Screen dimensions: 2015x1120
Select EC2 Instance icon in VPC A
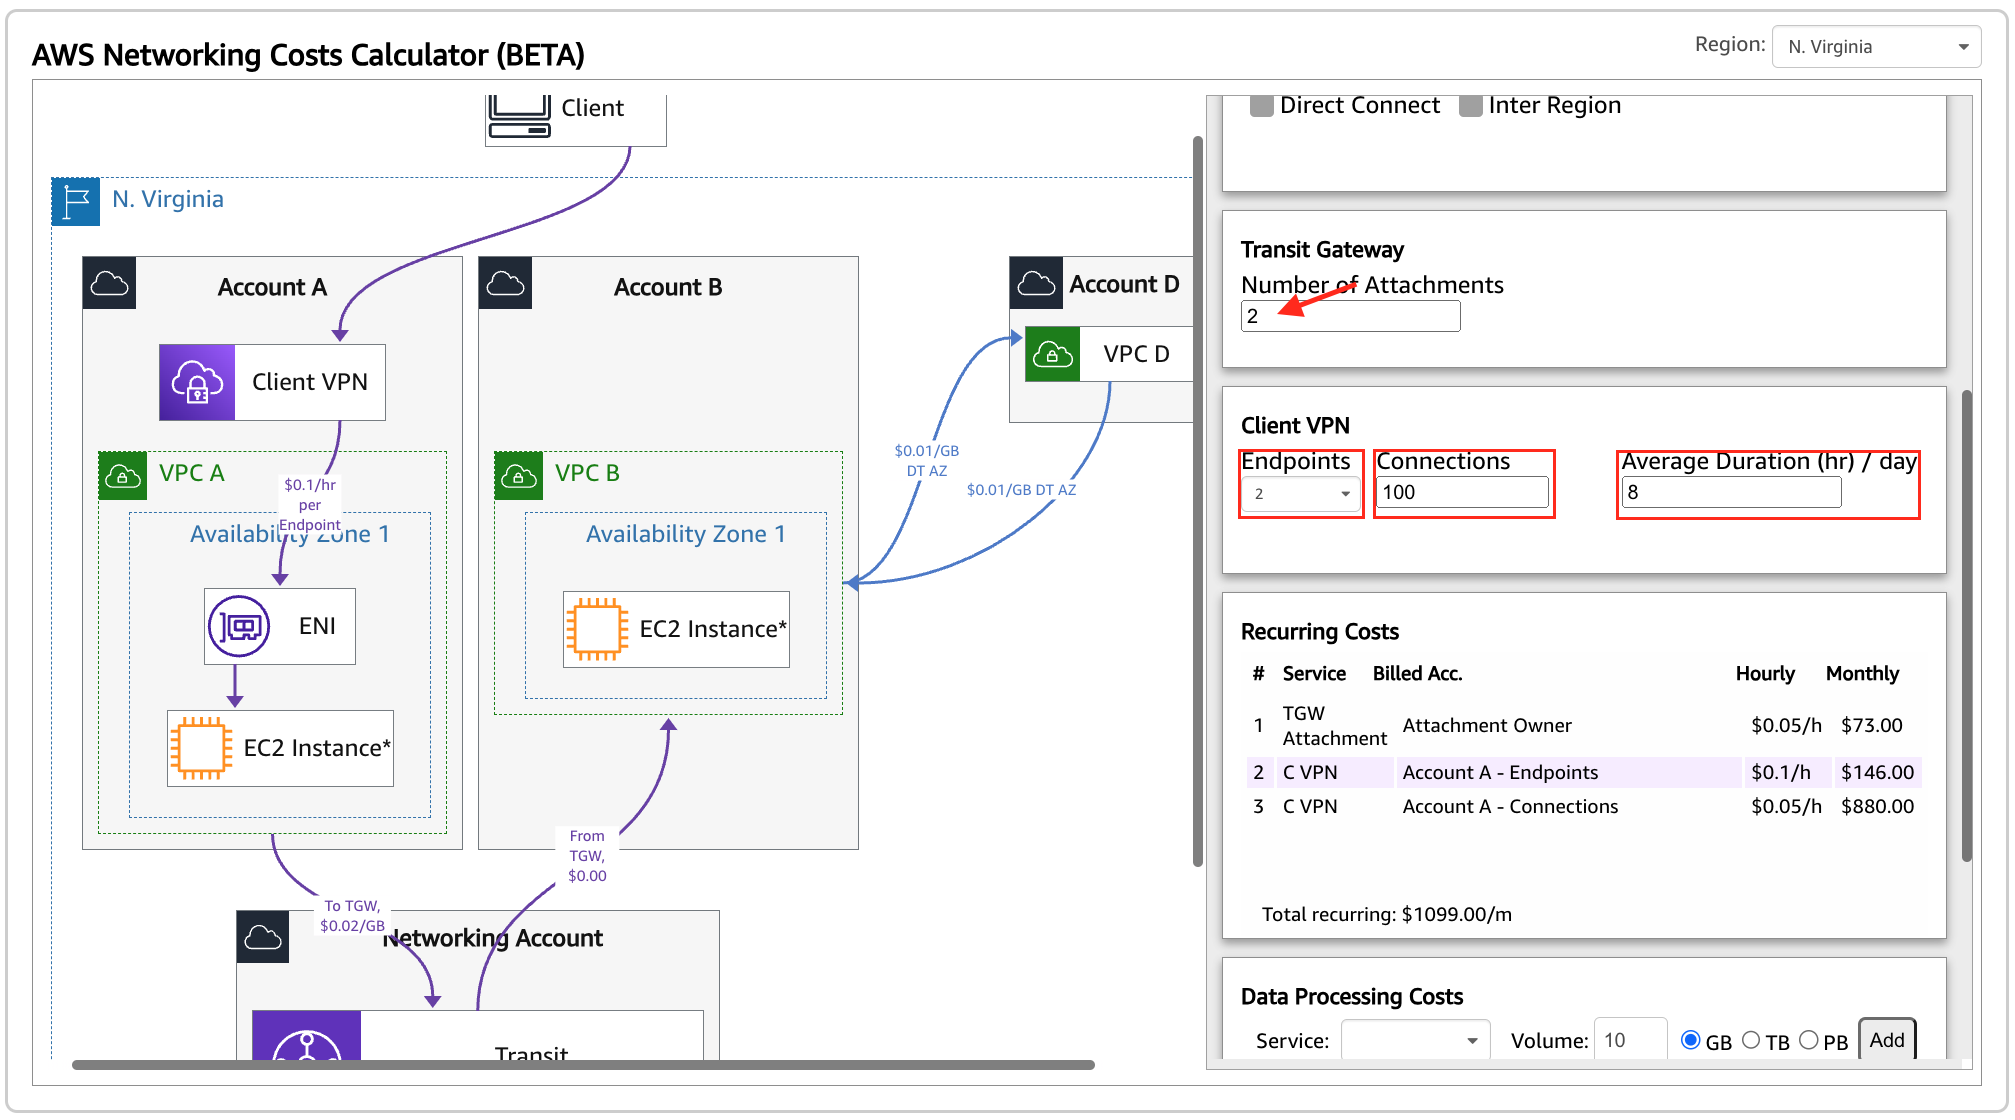coord(201,748)
